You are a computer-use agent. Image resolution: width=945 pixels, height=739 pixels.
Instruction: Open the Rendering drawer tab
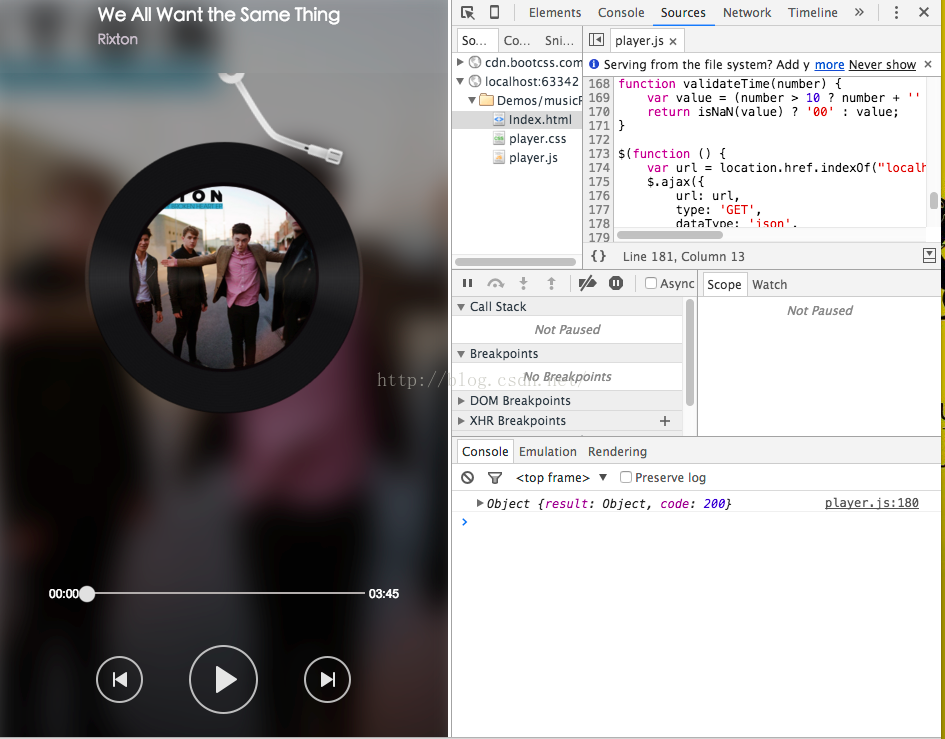coord(617,451)
